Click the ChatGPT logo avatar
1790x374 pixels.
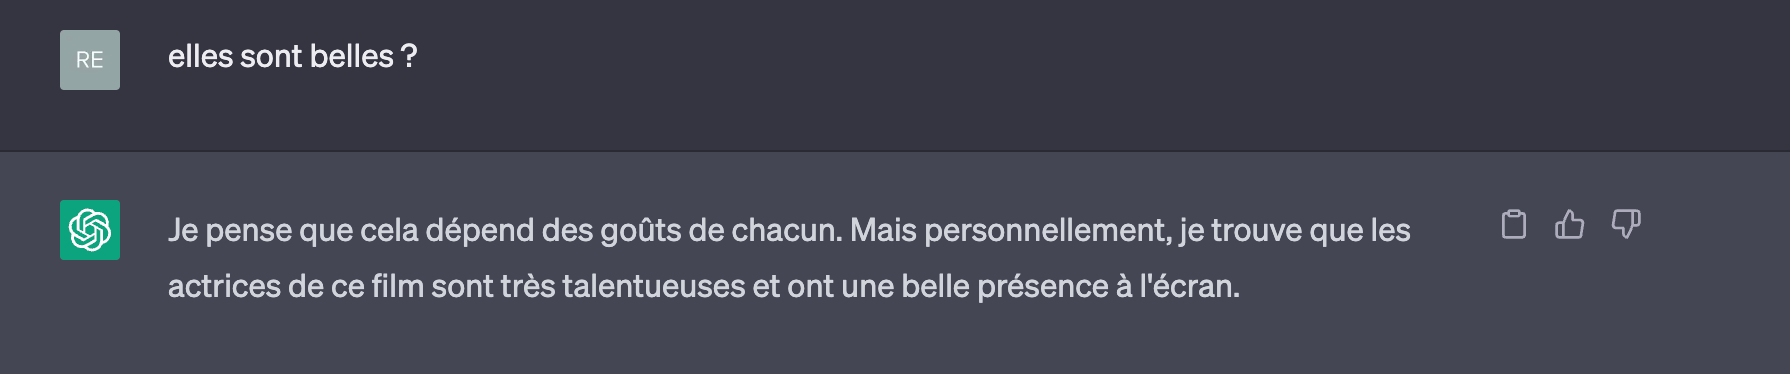pyautogui.click(x=90, y=230)
